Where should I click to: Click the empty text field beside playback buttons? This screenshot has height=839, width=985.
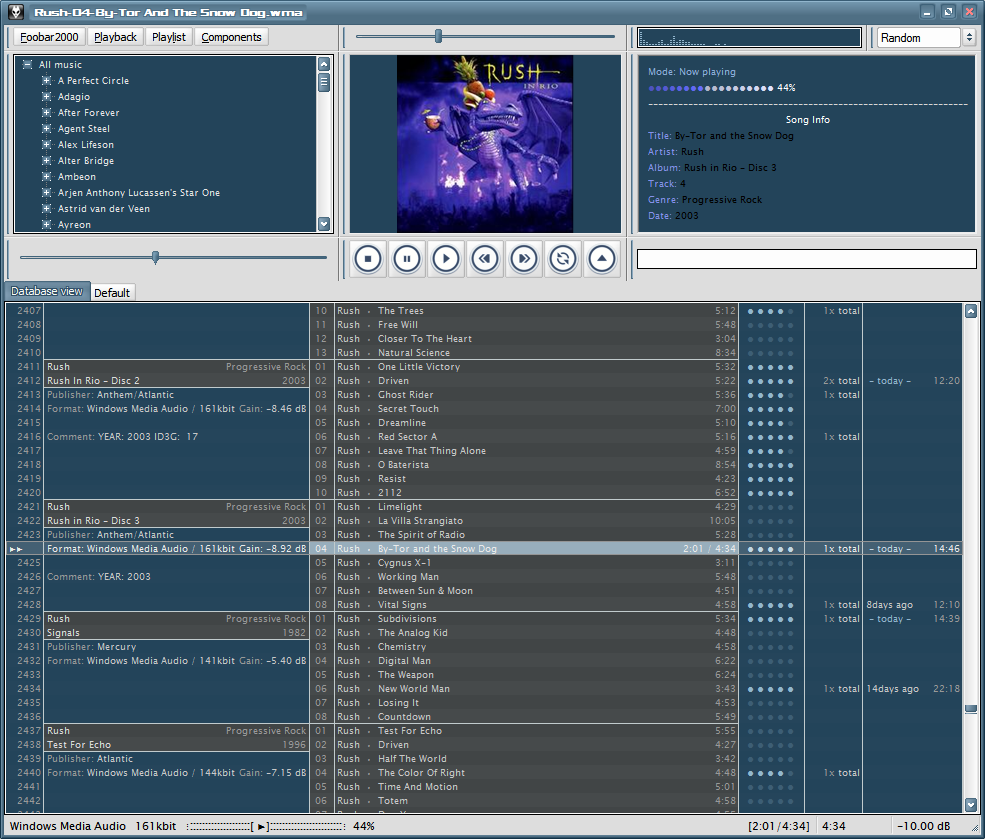[x=806, y=259]
